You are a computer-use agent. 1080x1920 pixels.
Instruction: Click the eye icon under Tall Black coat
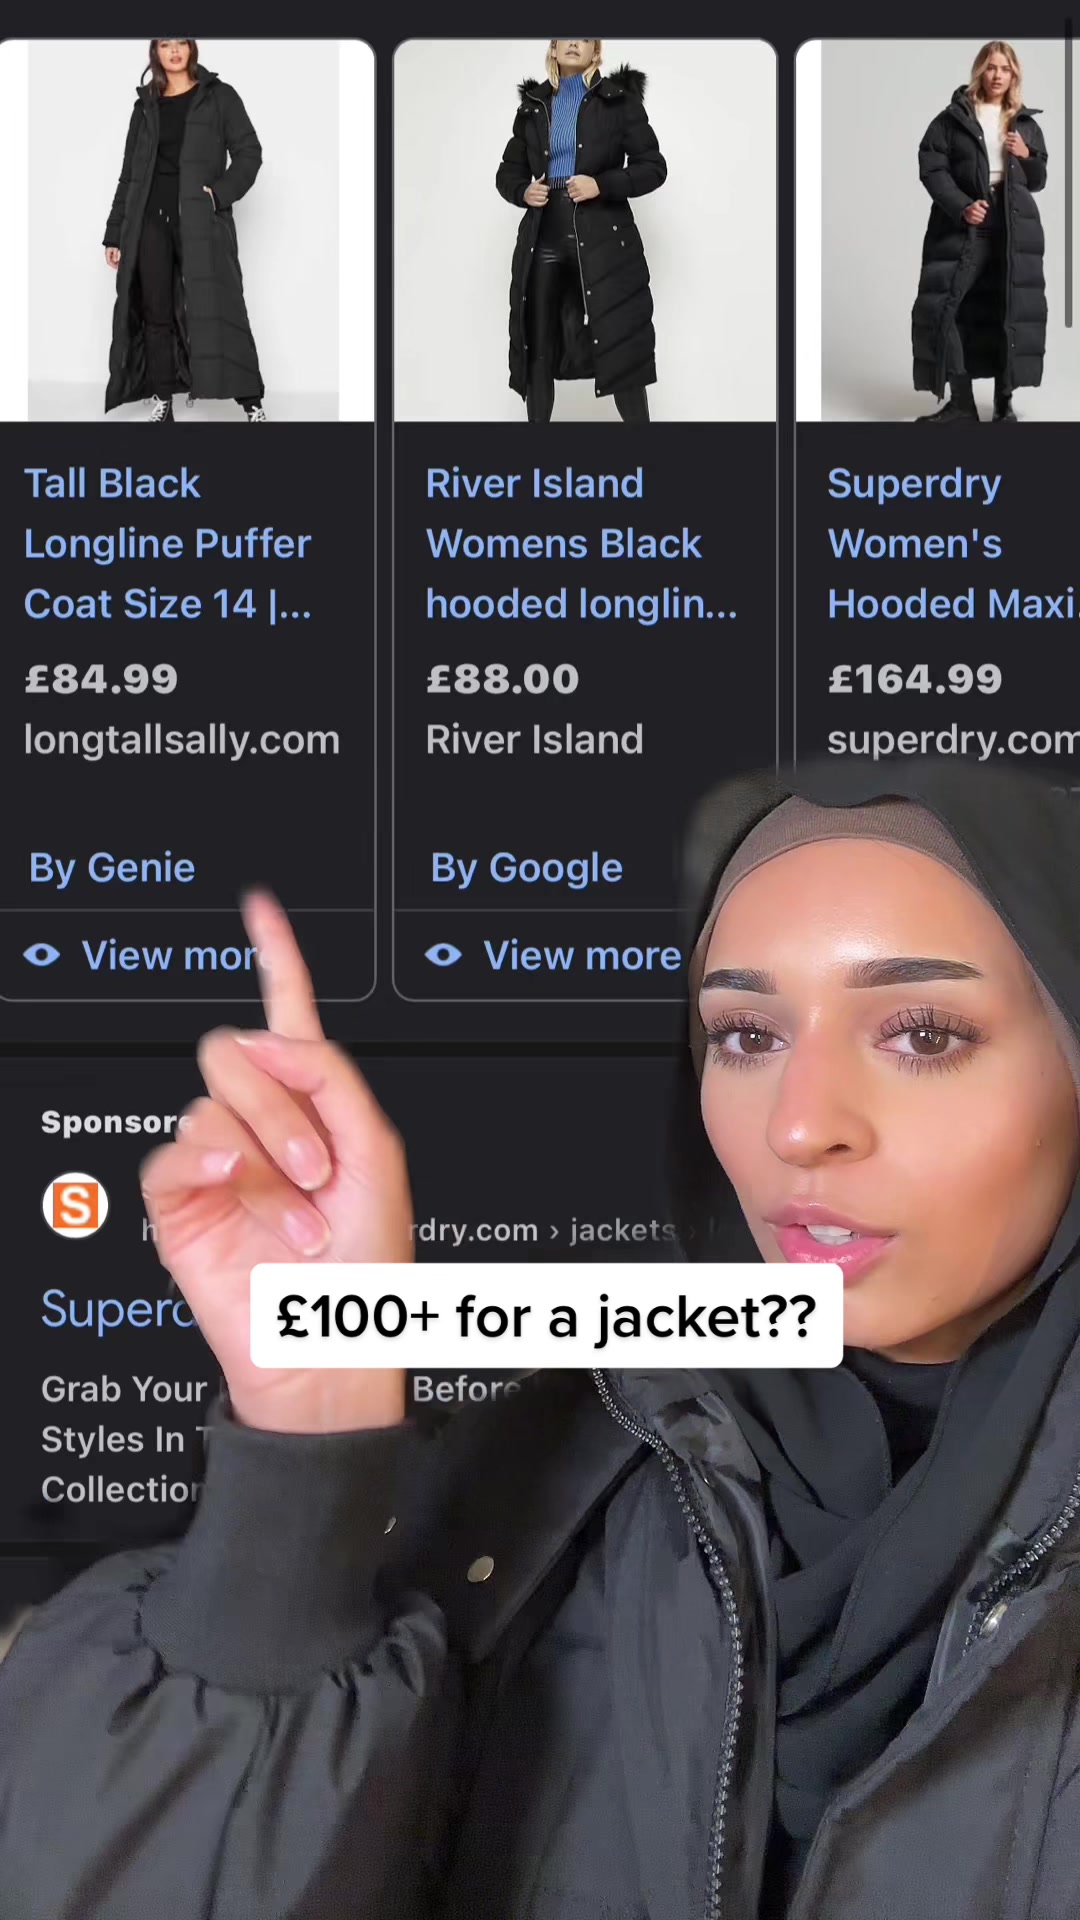click(x=42, y=955)
